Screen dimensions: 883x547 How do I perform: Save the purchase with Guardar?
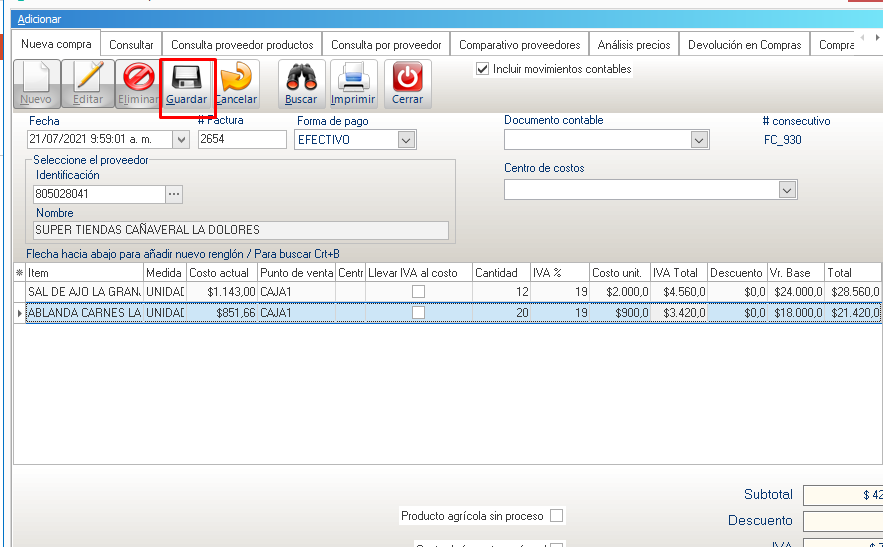(187, 84)
